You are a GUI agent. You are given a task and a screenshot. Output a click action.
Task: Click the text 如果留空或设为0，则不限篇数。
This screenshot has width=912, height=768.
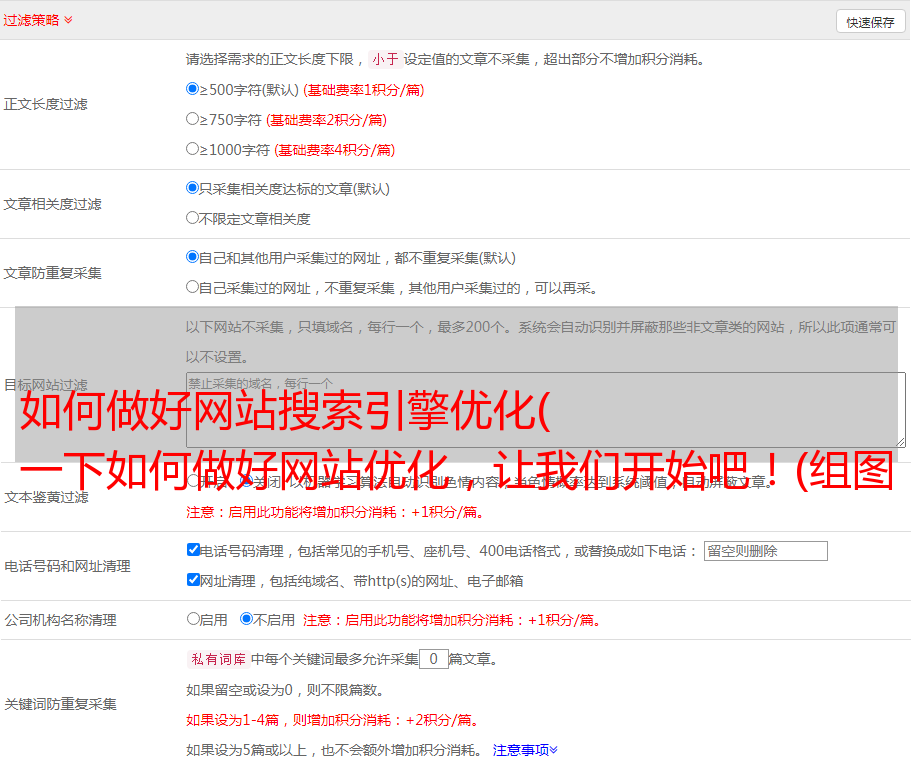[x=286, y=690]
